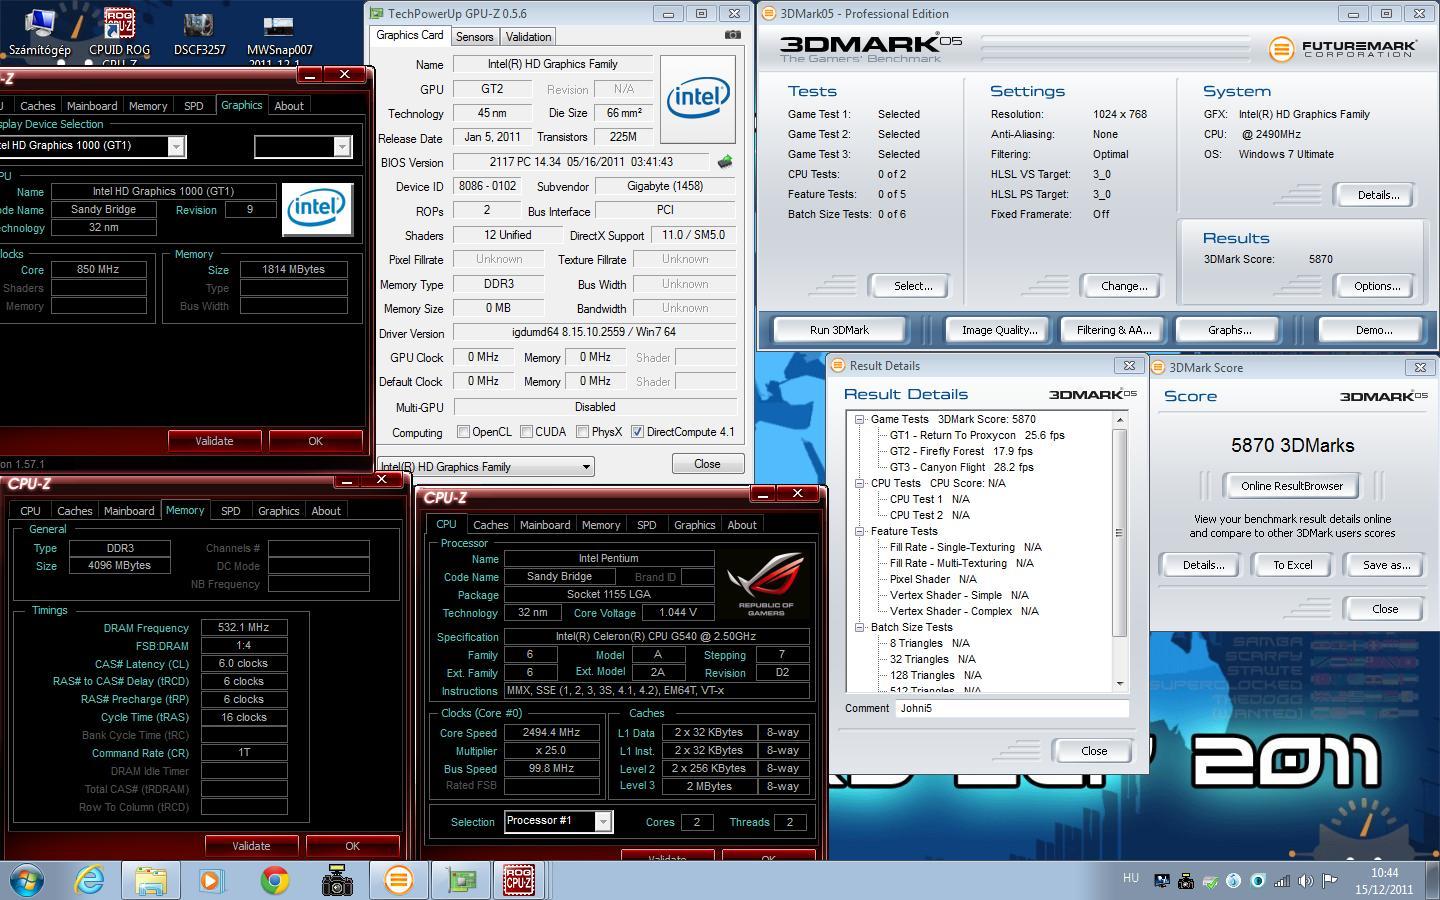Click the Intel logo in GPU-Z

[x=697, y=97]
